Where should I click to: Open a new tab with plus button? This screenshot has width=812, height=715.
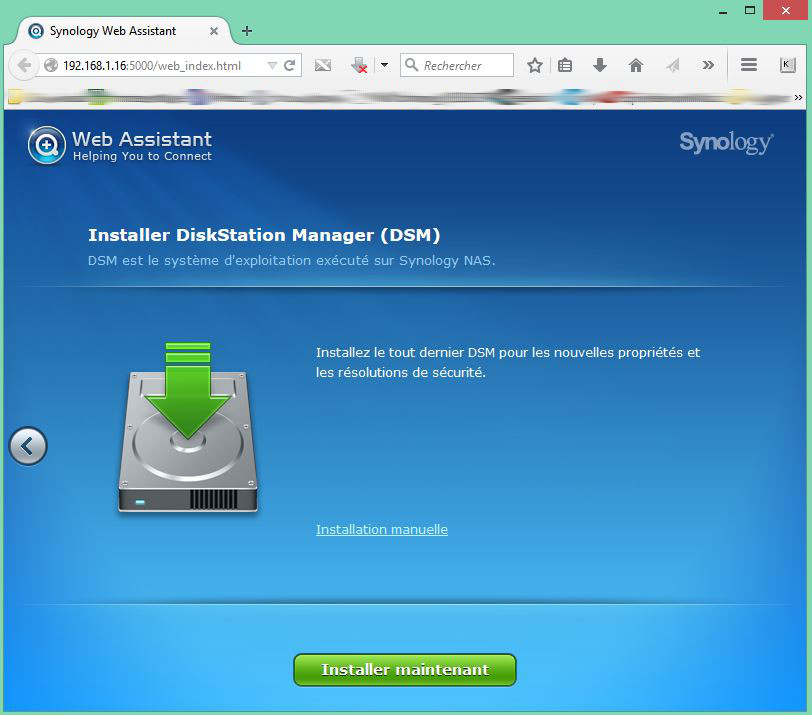click(x=247, y=31)
